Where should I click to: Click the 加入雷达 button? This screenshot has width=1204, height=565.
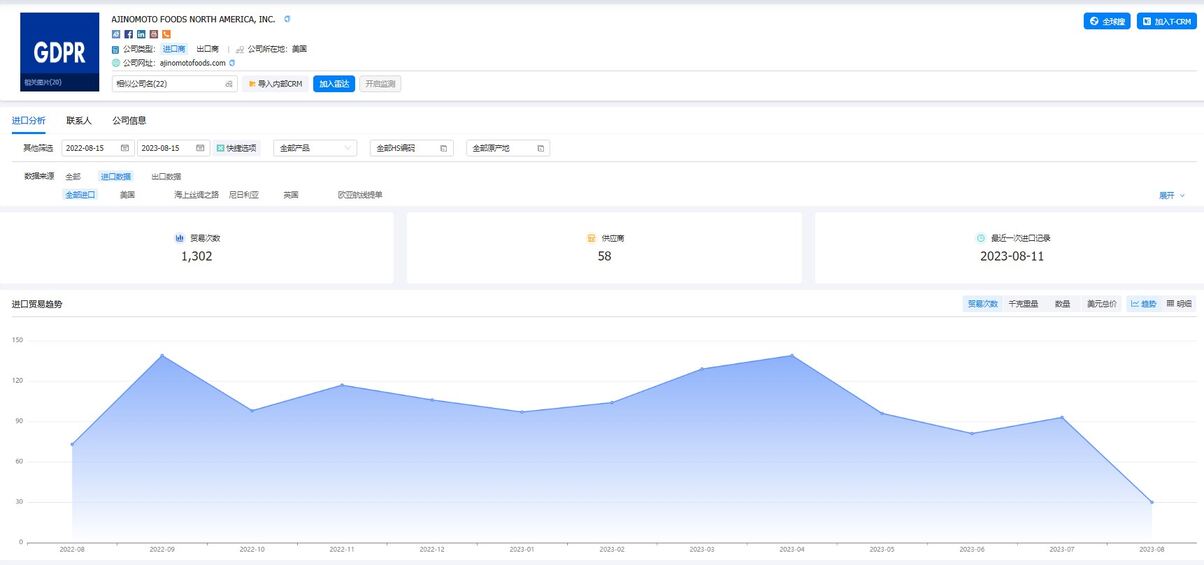tap(334, 84)
